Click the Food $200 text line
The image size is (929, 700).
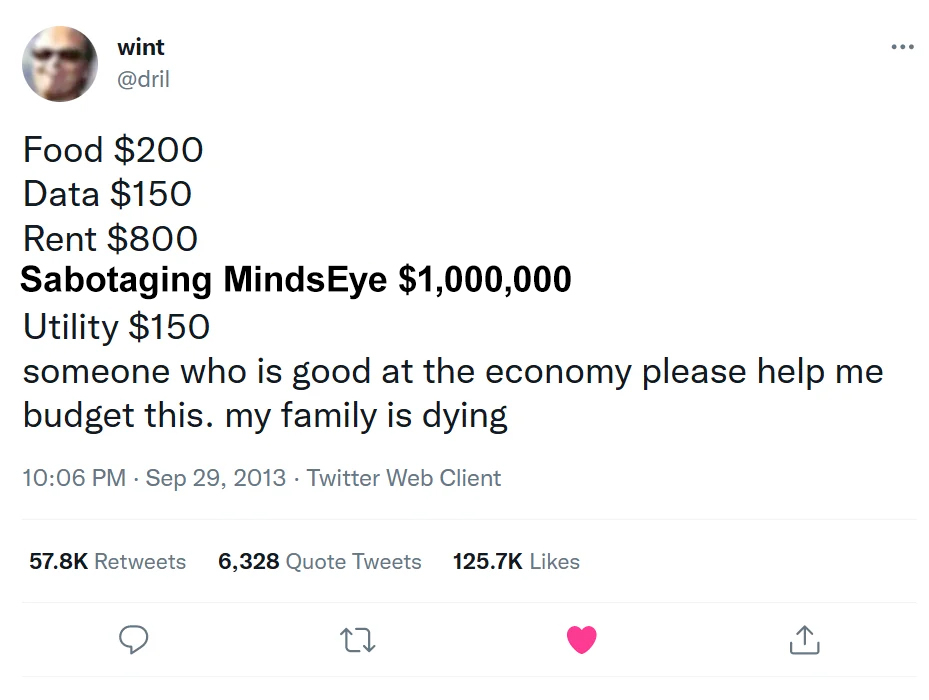(113, 150)
